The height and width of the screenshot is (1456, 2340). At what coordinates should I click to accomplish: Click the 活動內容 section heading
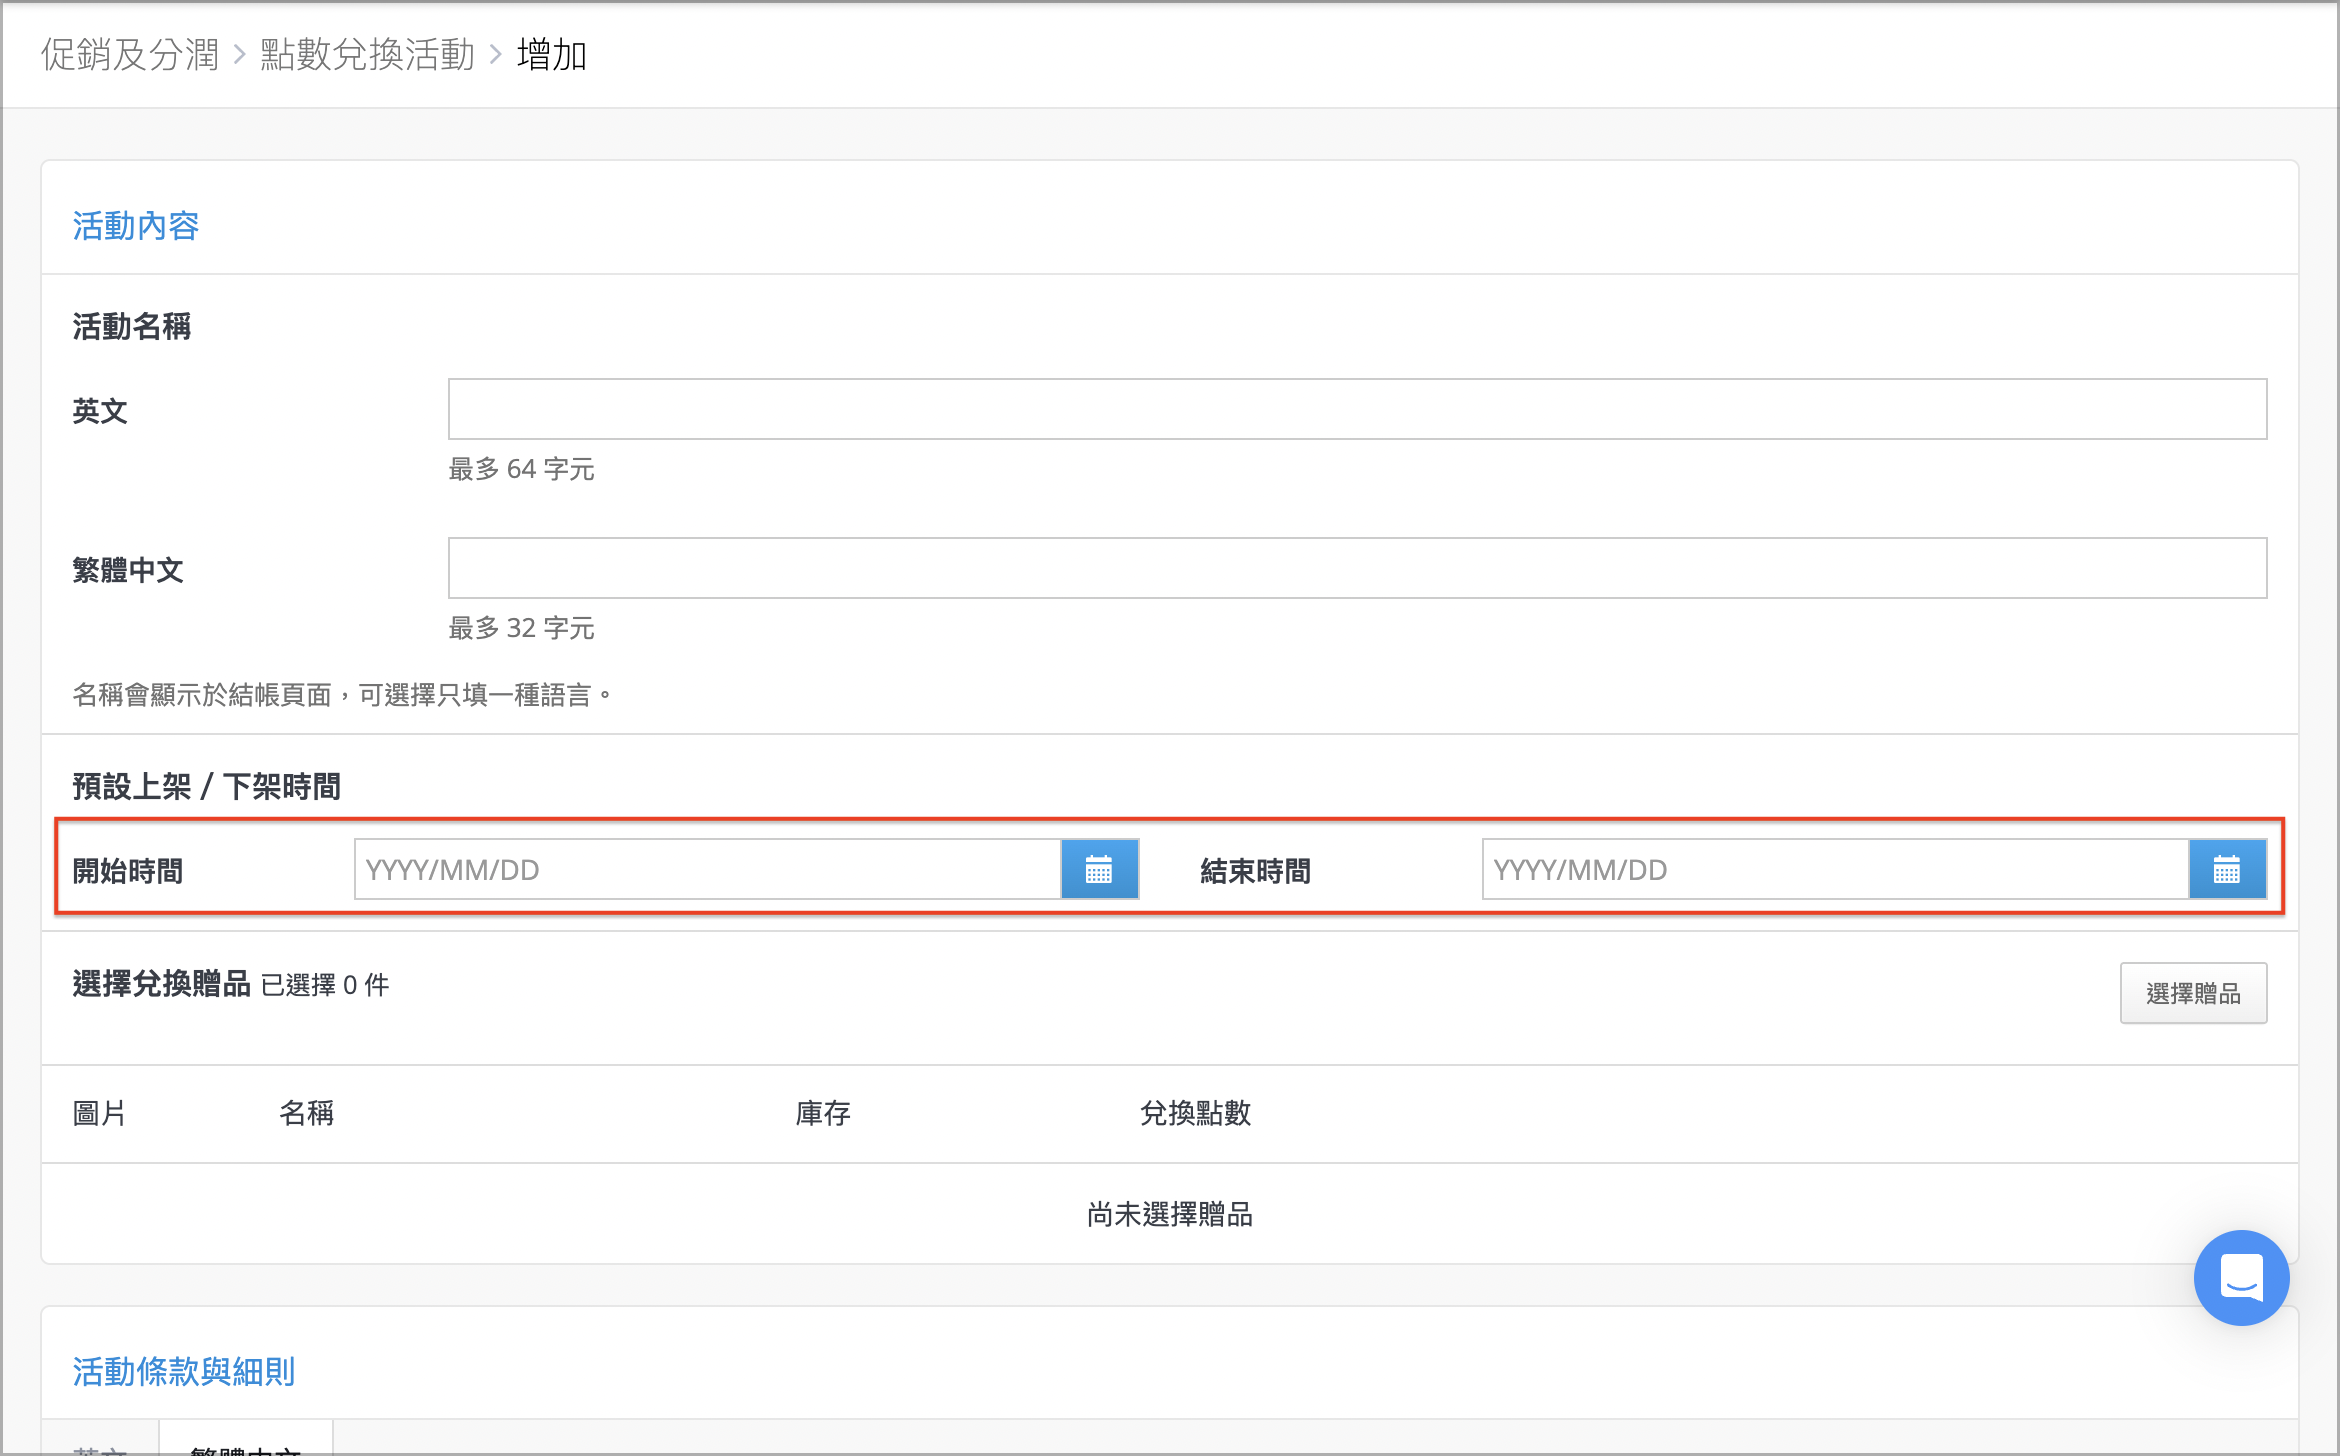[136, 226]
